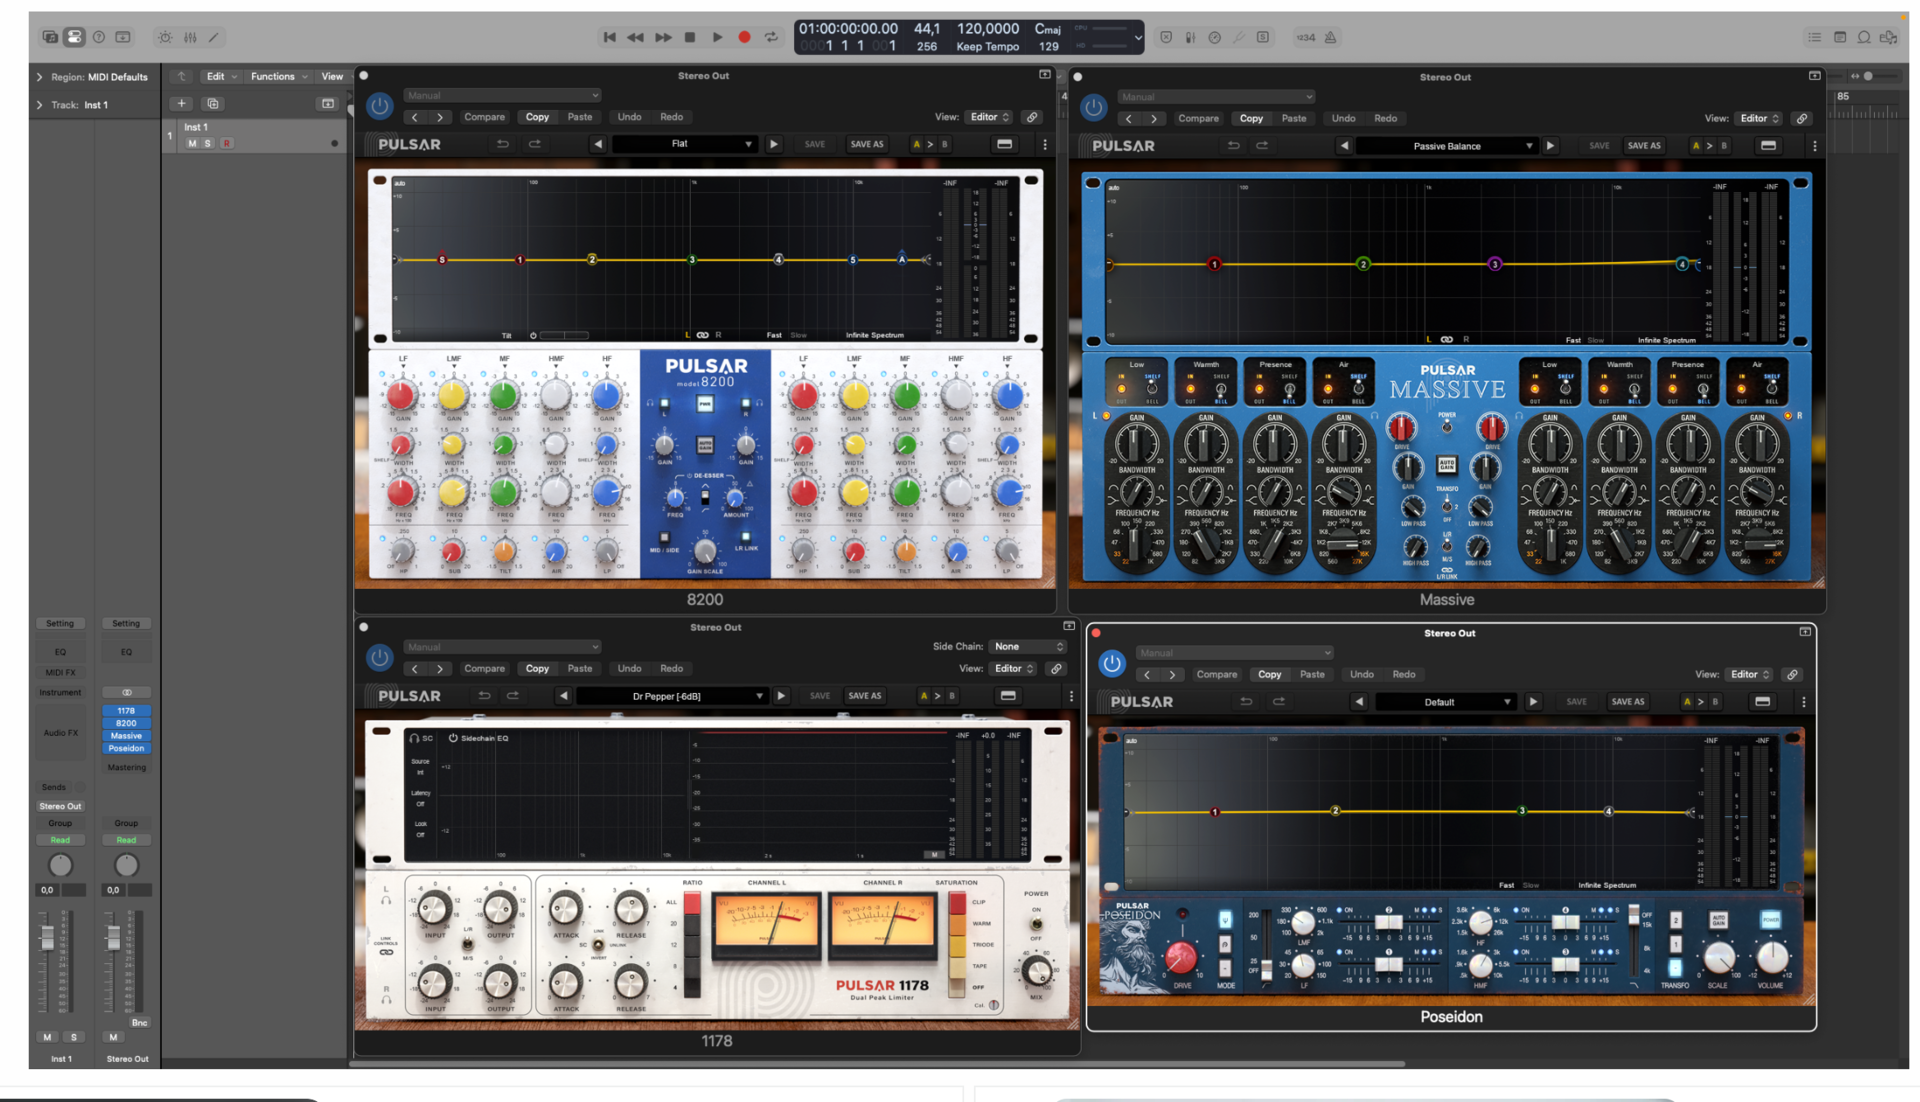The width and height of the screenshot is (1920, 1102).
Task: Click Paste in the Massive plugin window
Action: (x=1294, y=118)
